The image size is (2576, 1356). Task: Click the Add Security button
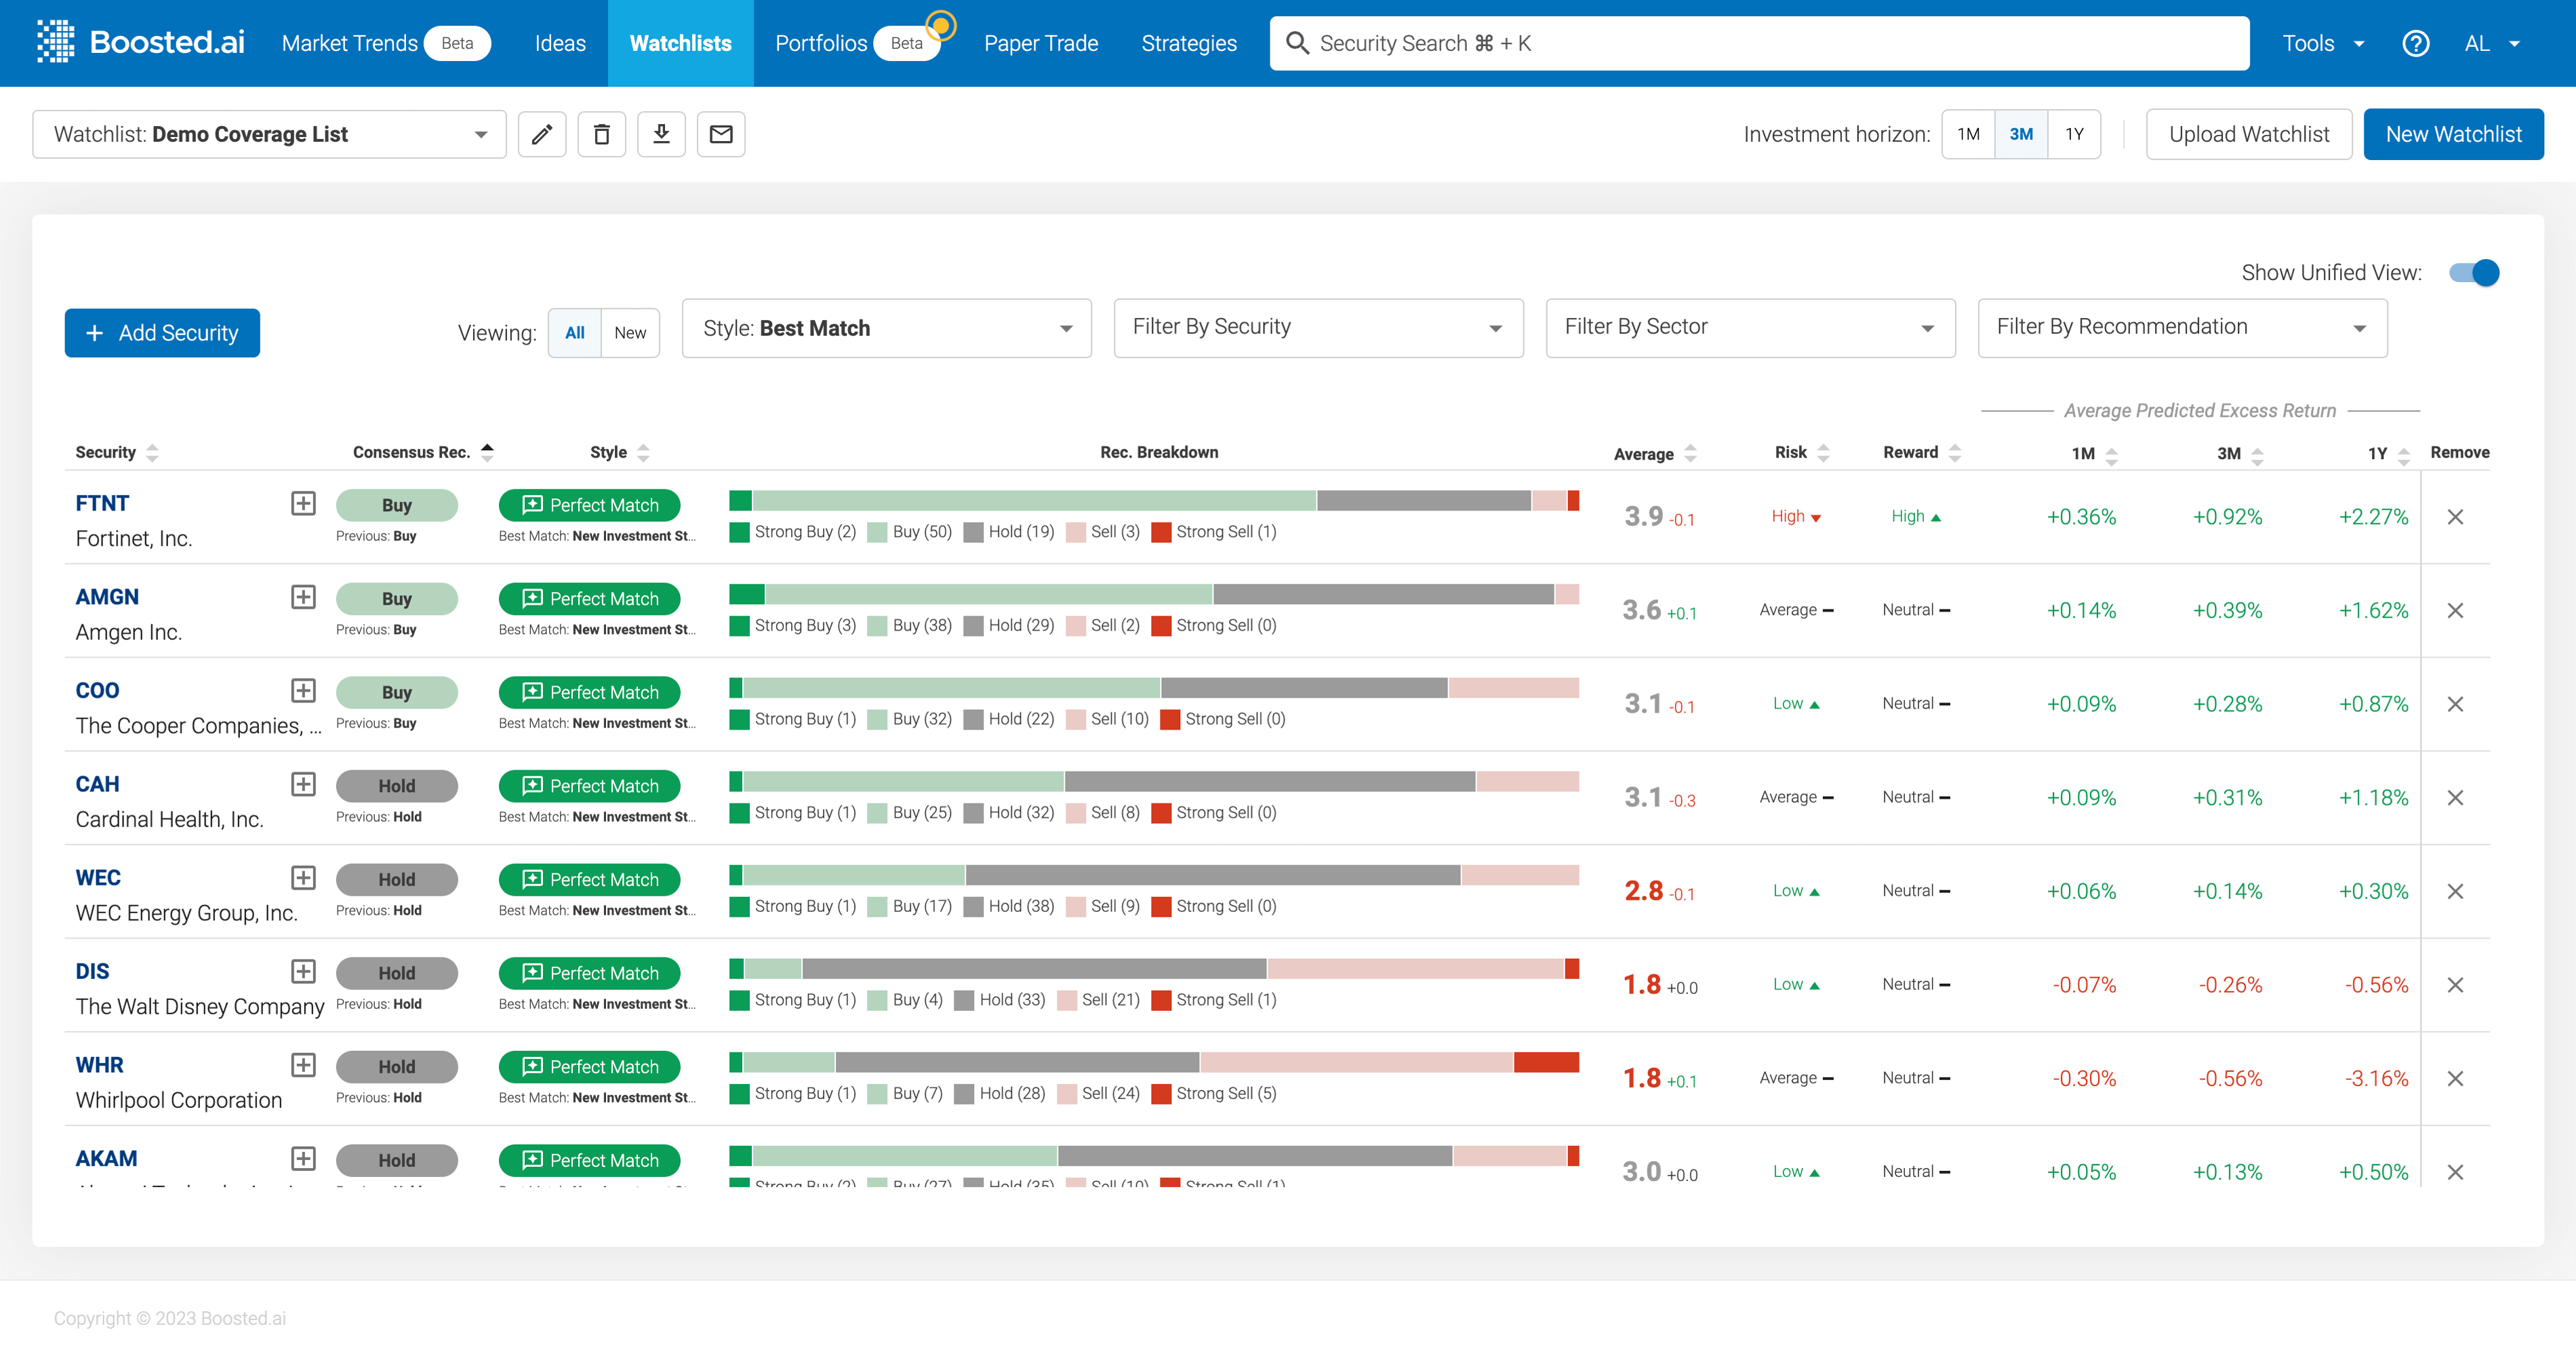162,333
